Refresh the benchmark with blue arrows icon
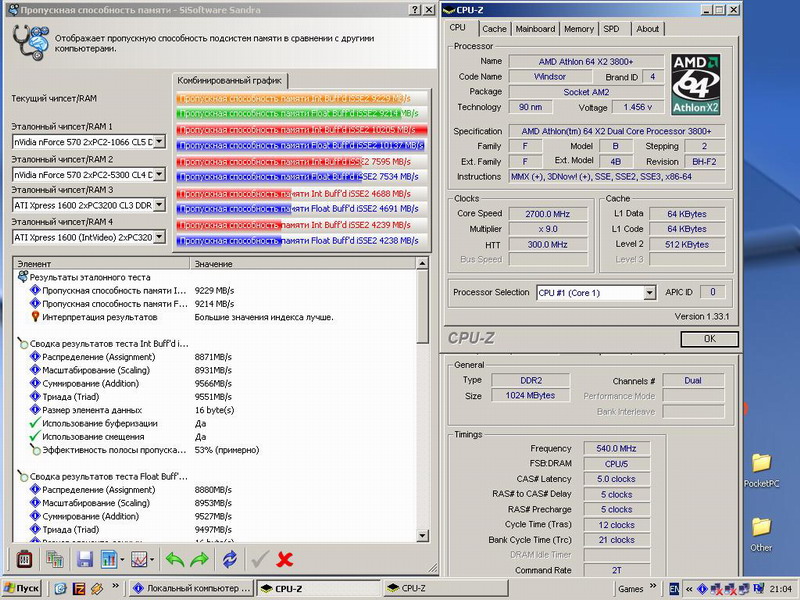This screenshot has height=600, width=800. pyautogui.click(x=230, y=560)
